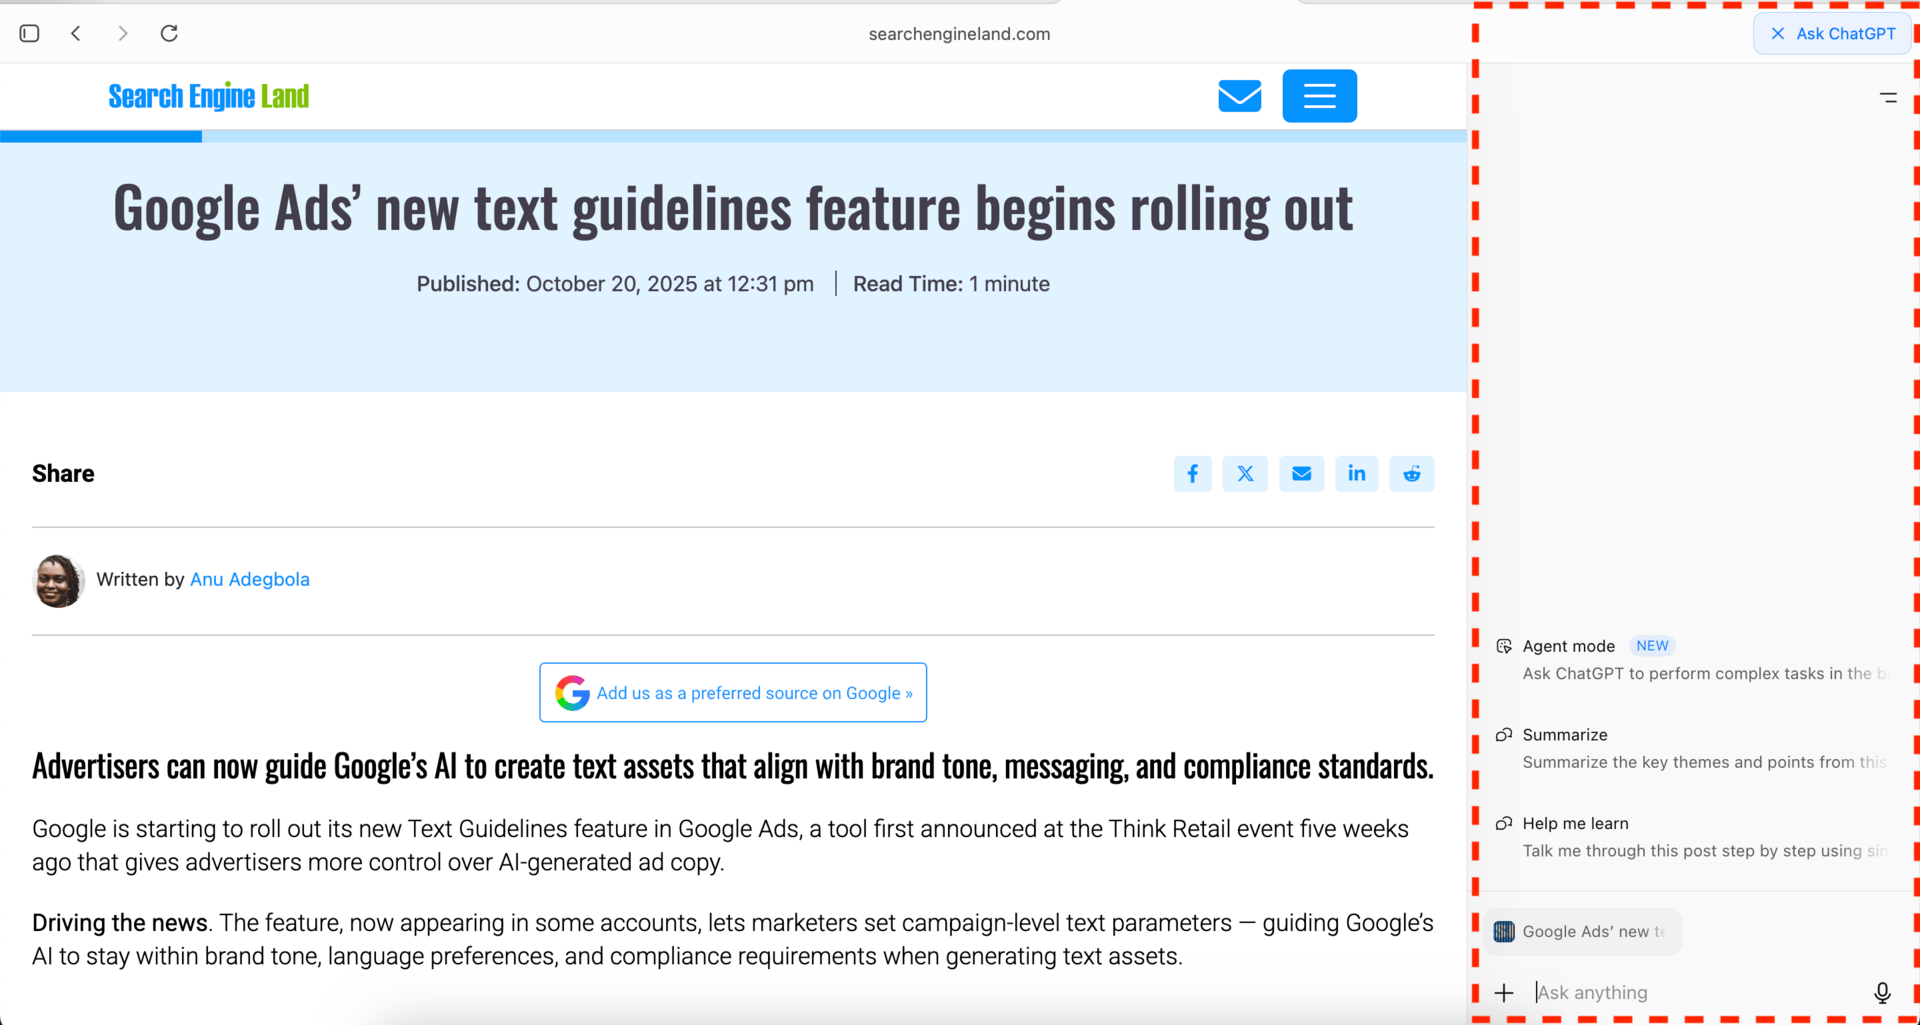Click the 'Advertisers can now guide' subheading
Screen dimensions: 1920x1025
pyautogui.click(x=733, y=766)
